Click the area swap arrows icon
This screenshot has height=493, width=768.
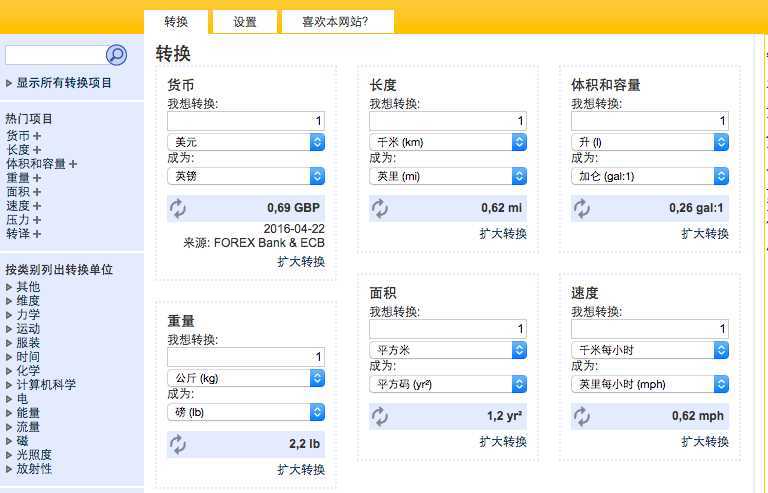[x=380, y=416]
